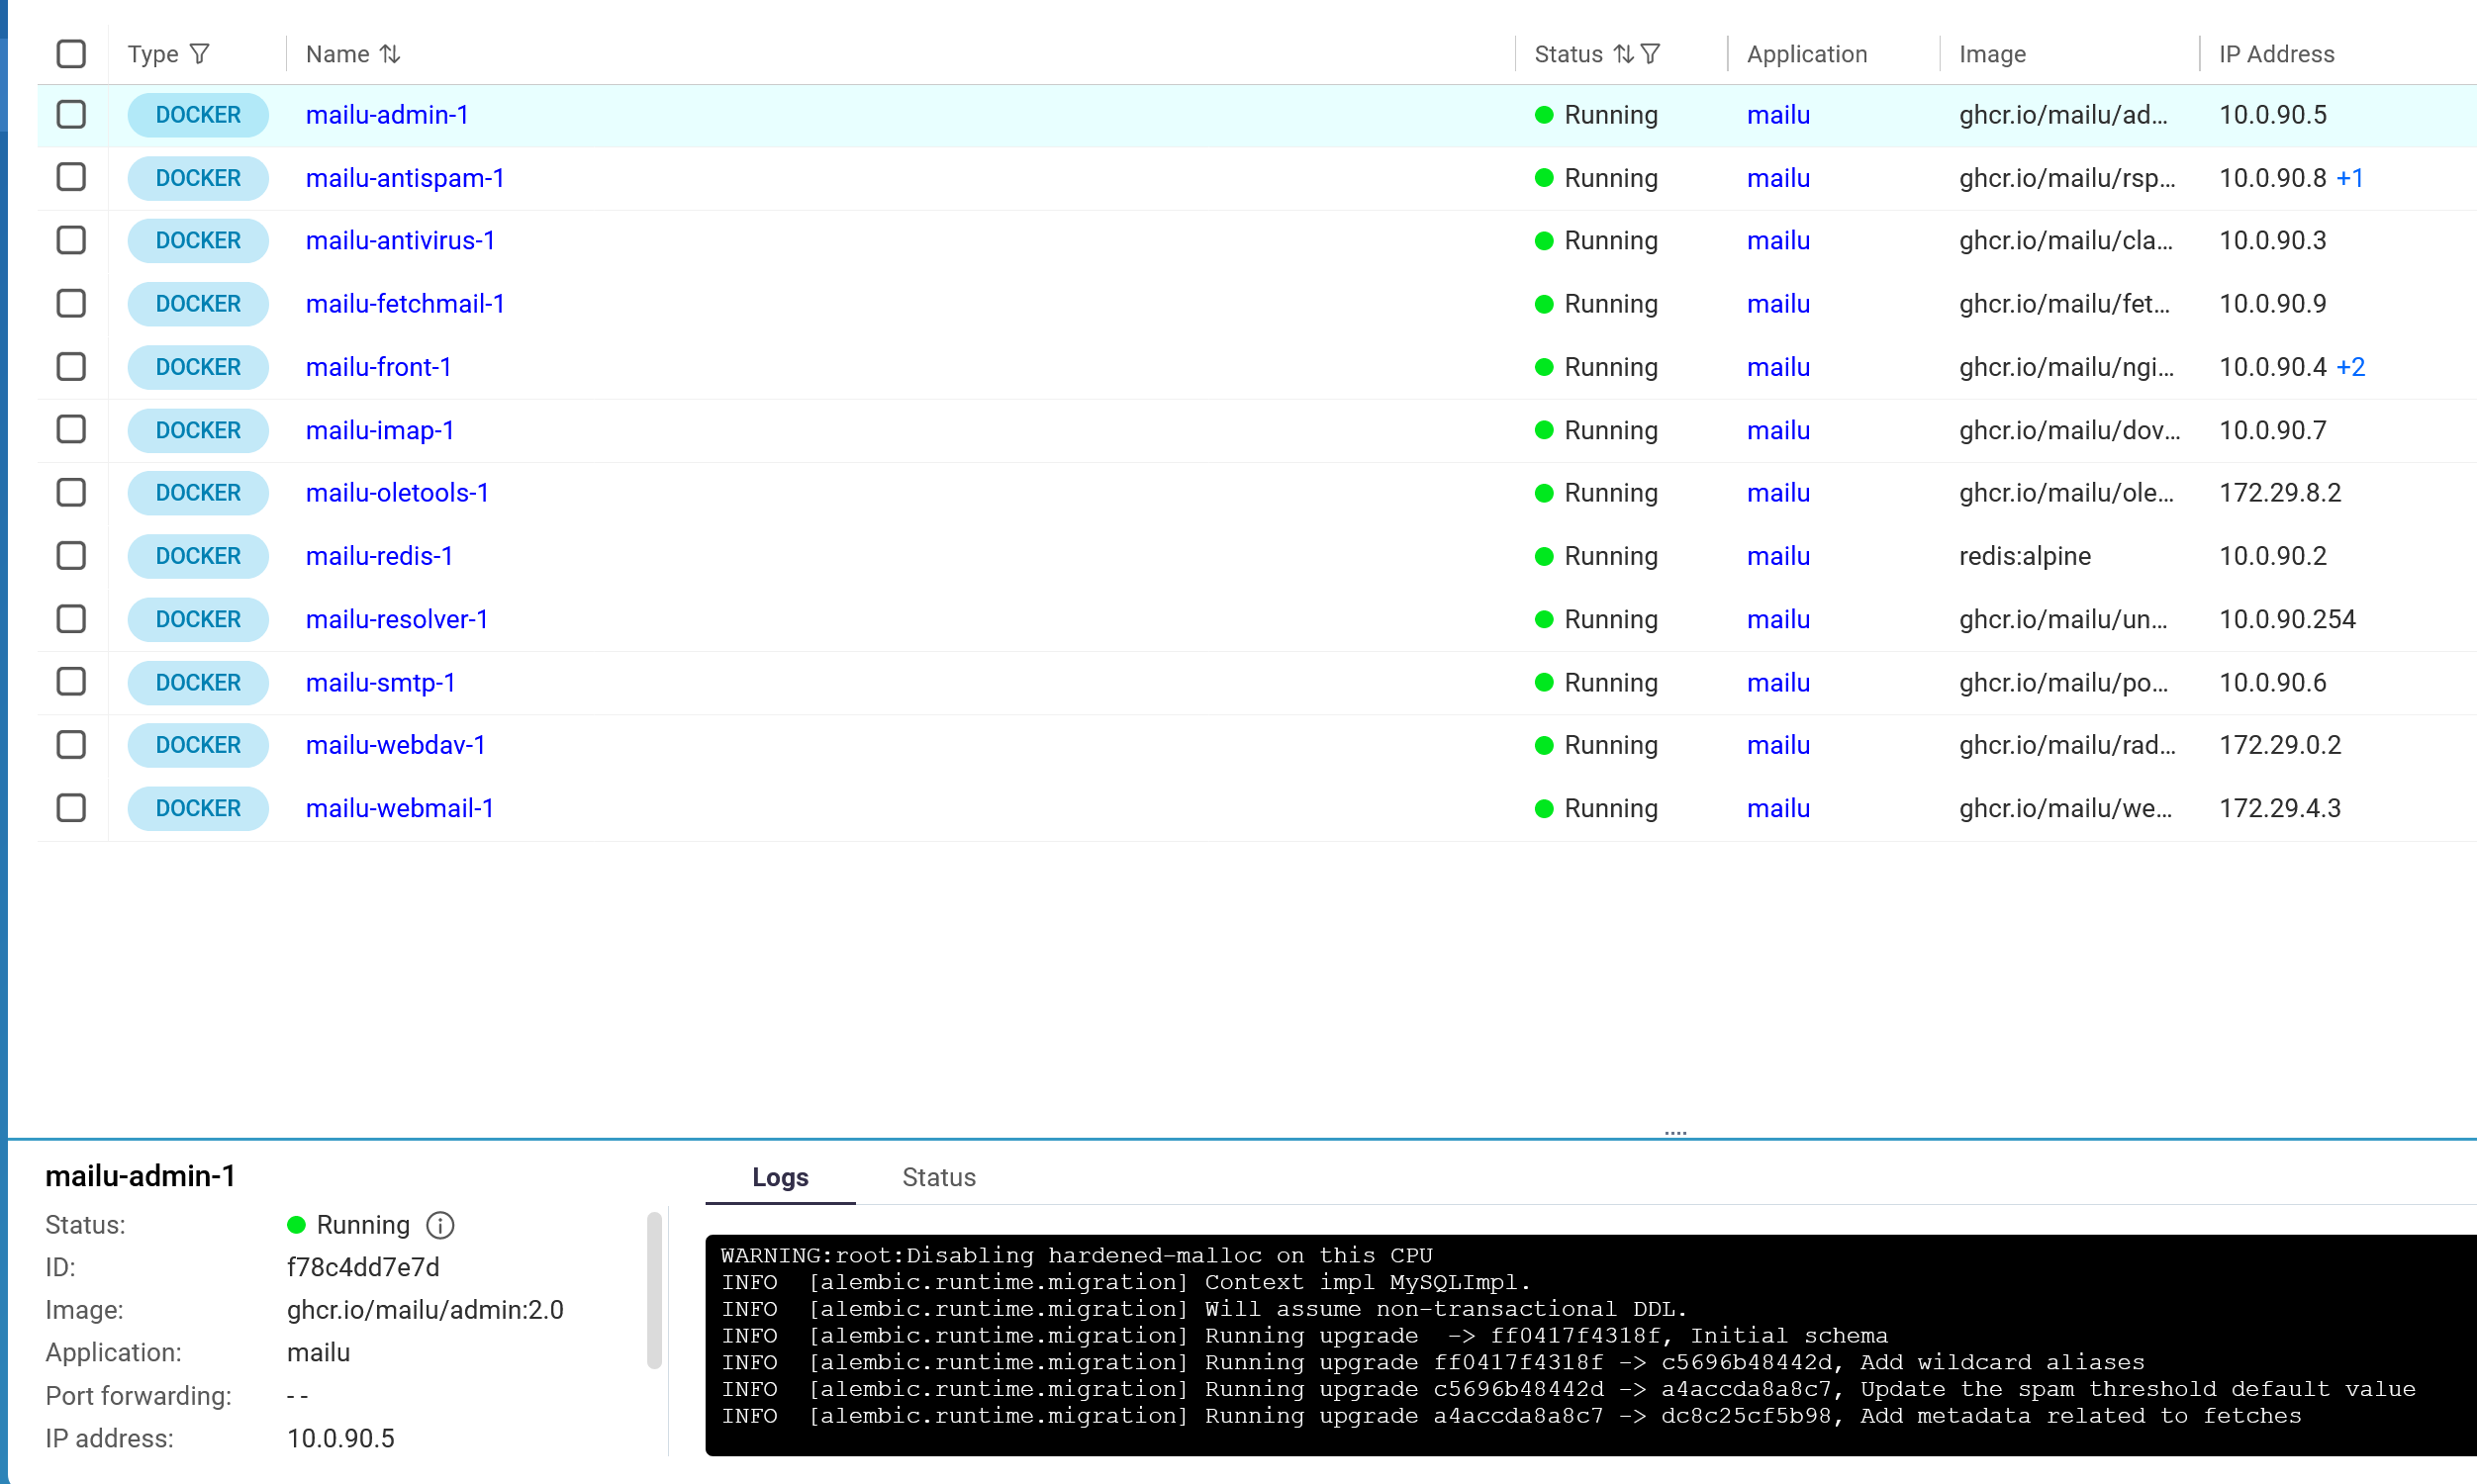Click the info icon next to Running status

pos(440,1225)
